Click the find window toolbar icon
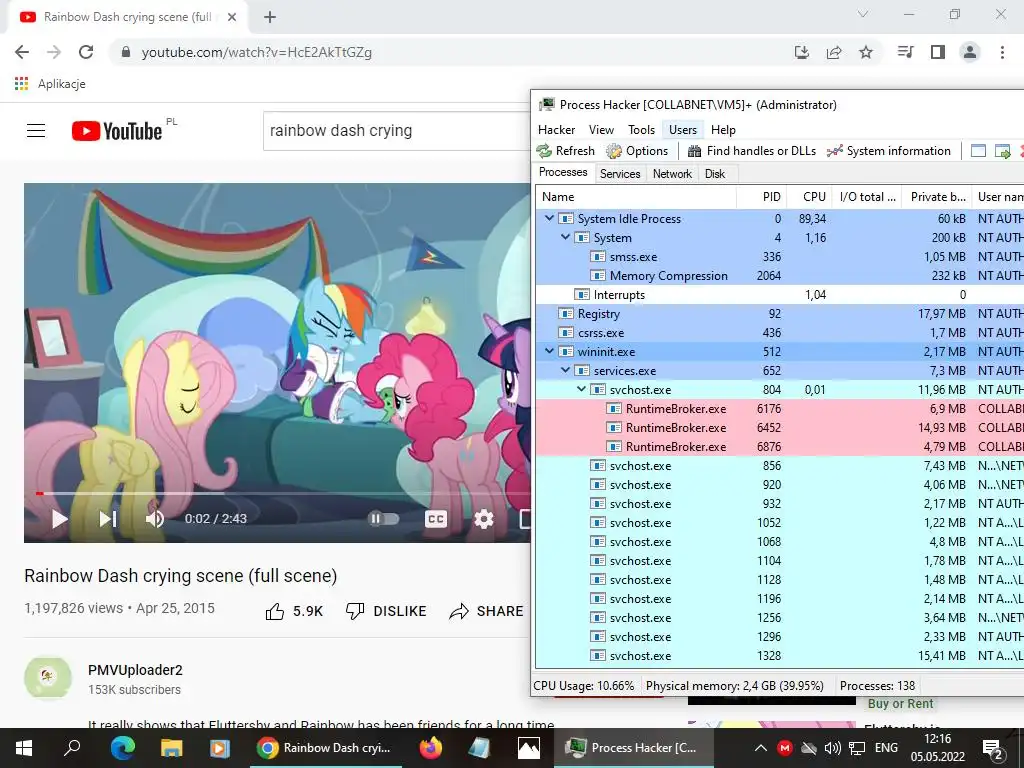 click(x=978, y=151)
